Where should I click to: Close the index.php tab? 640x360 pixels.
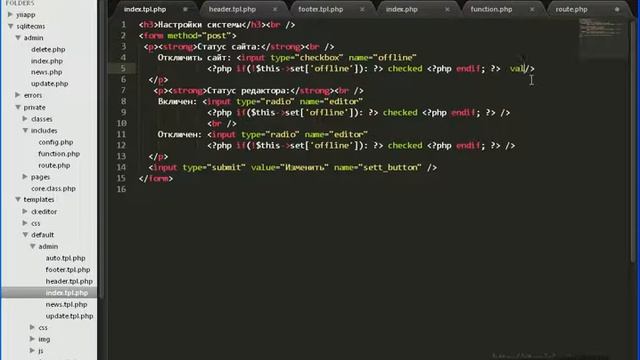[x=447, y=9]
